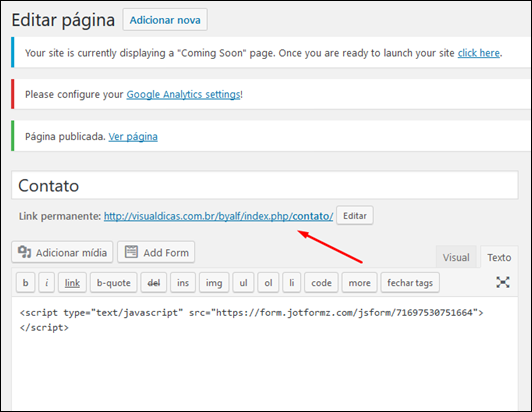Click the 'Link permanente:' label

pos(60,216)
